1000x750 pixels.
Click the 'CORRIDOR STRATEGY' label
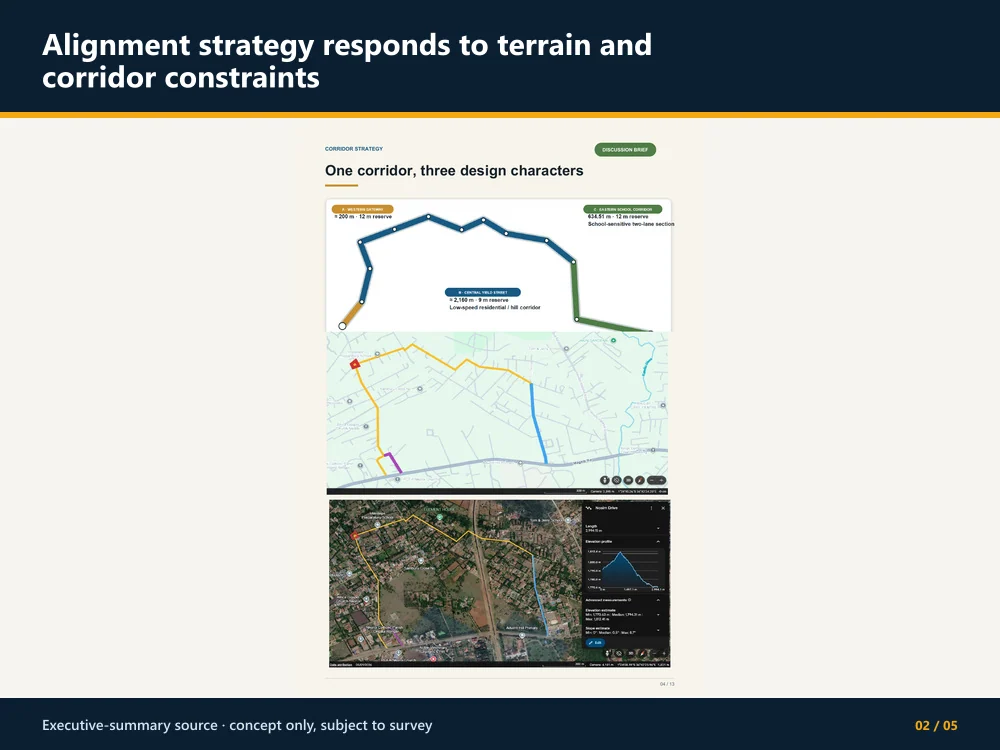[x=354, y=149]
